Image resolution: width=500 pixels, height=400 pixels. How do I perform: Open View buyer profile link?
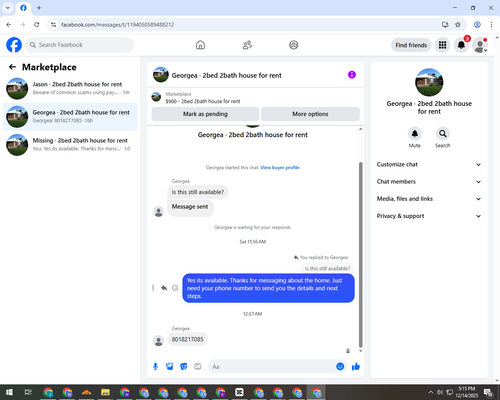click(x=280, y=168)
